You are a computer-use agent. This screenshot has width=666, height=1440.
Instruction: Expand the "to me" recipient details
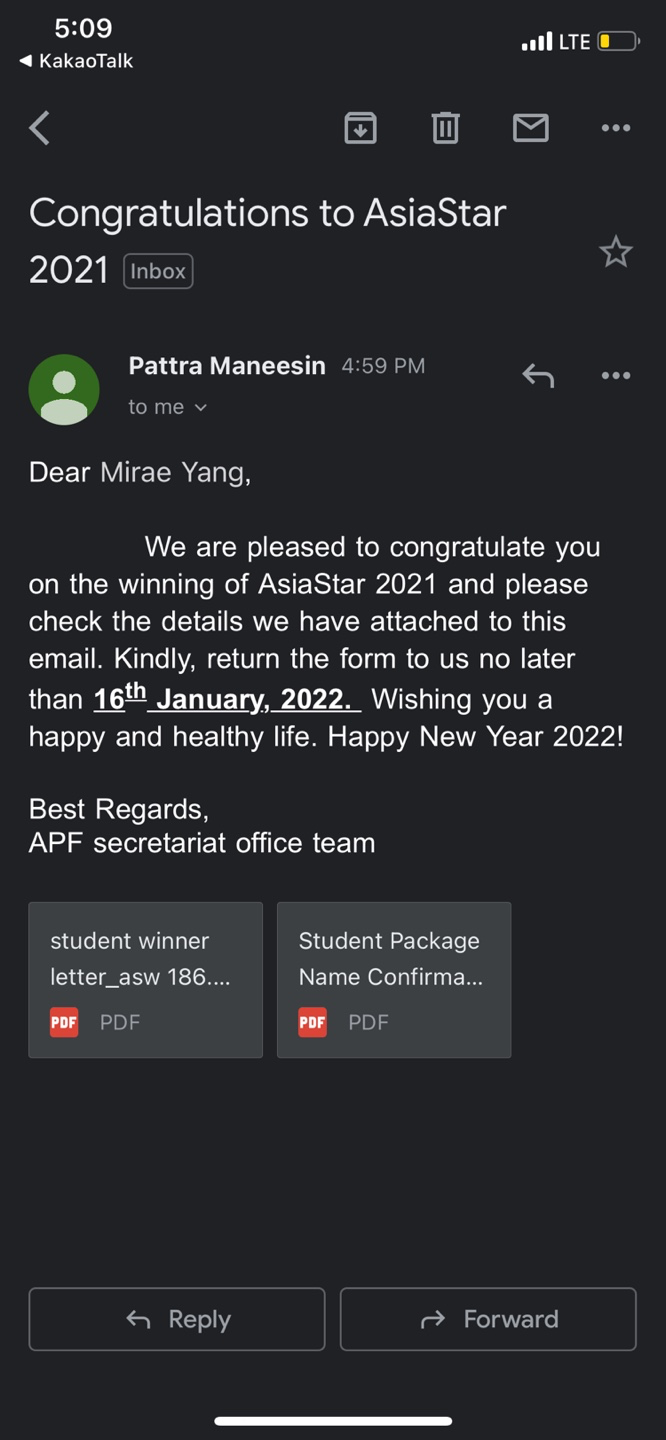pos(167,407)
